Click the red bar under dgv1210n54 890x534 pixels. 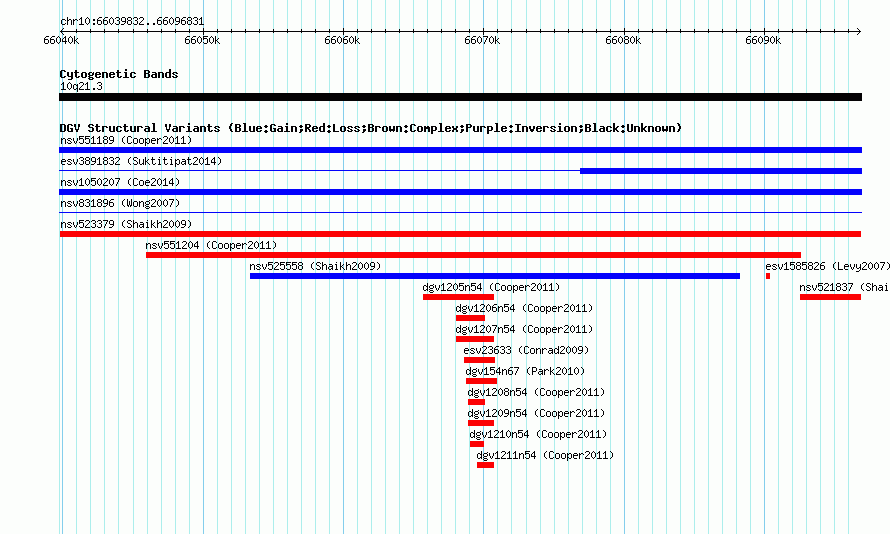pos(477,444)
